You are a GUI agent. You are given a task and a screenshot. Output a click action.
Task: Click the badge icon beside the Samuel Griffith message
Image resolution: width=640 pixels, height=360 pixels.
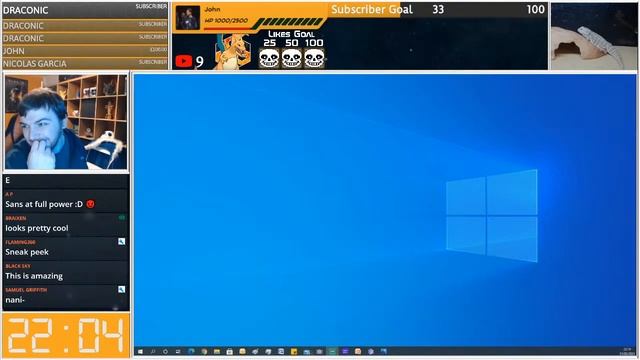tap(121, 289)
